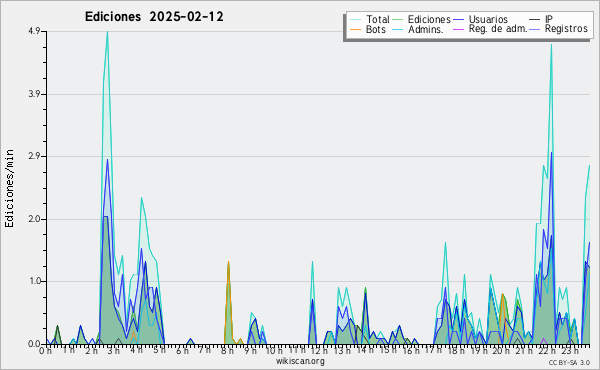600x370 pixels.
Task: Click the 0.0 y-axis value
Action: pyautogui.click(x=34, y=344)
